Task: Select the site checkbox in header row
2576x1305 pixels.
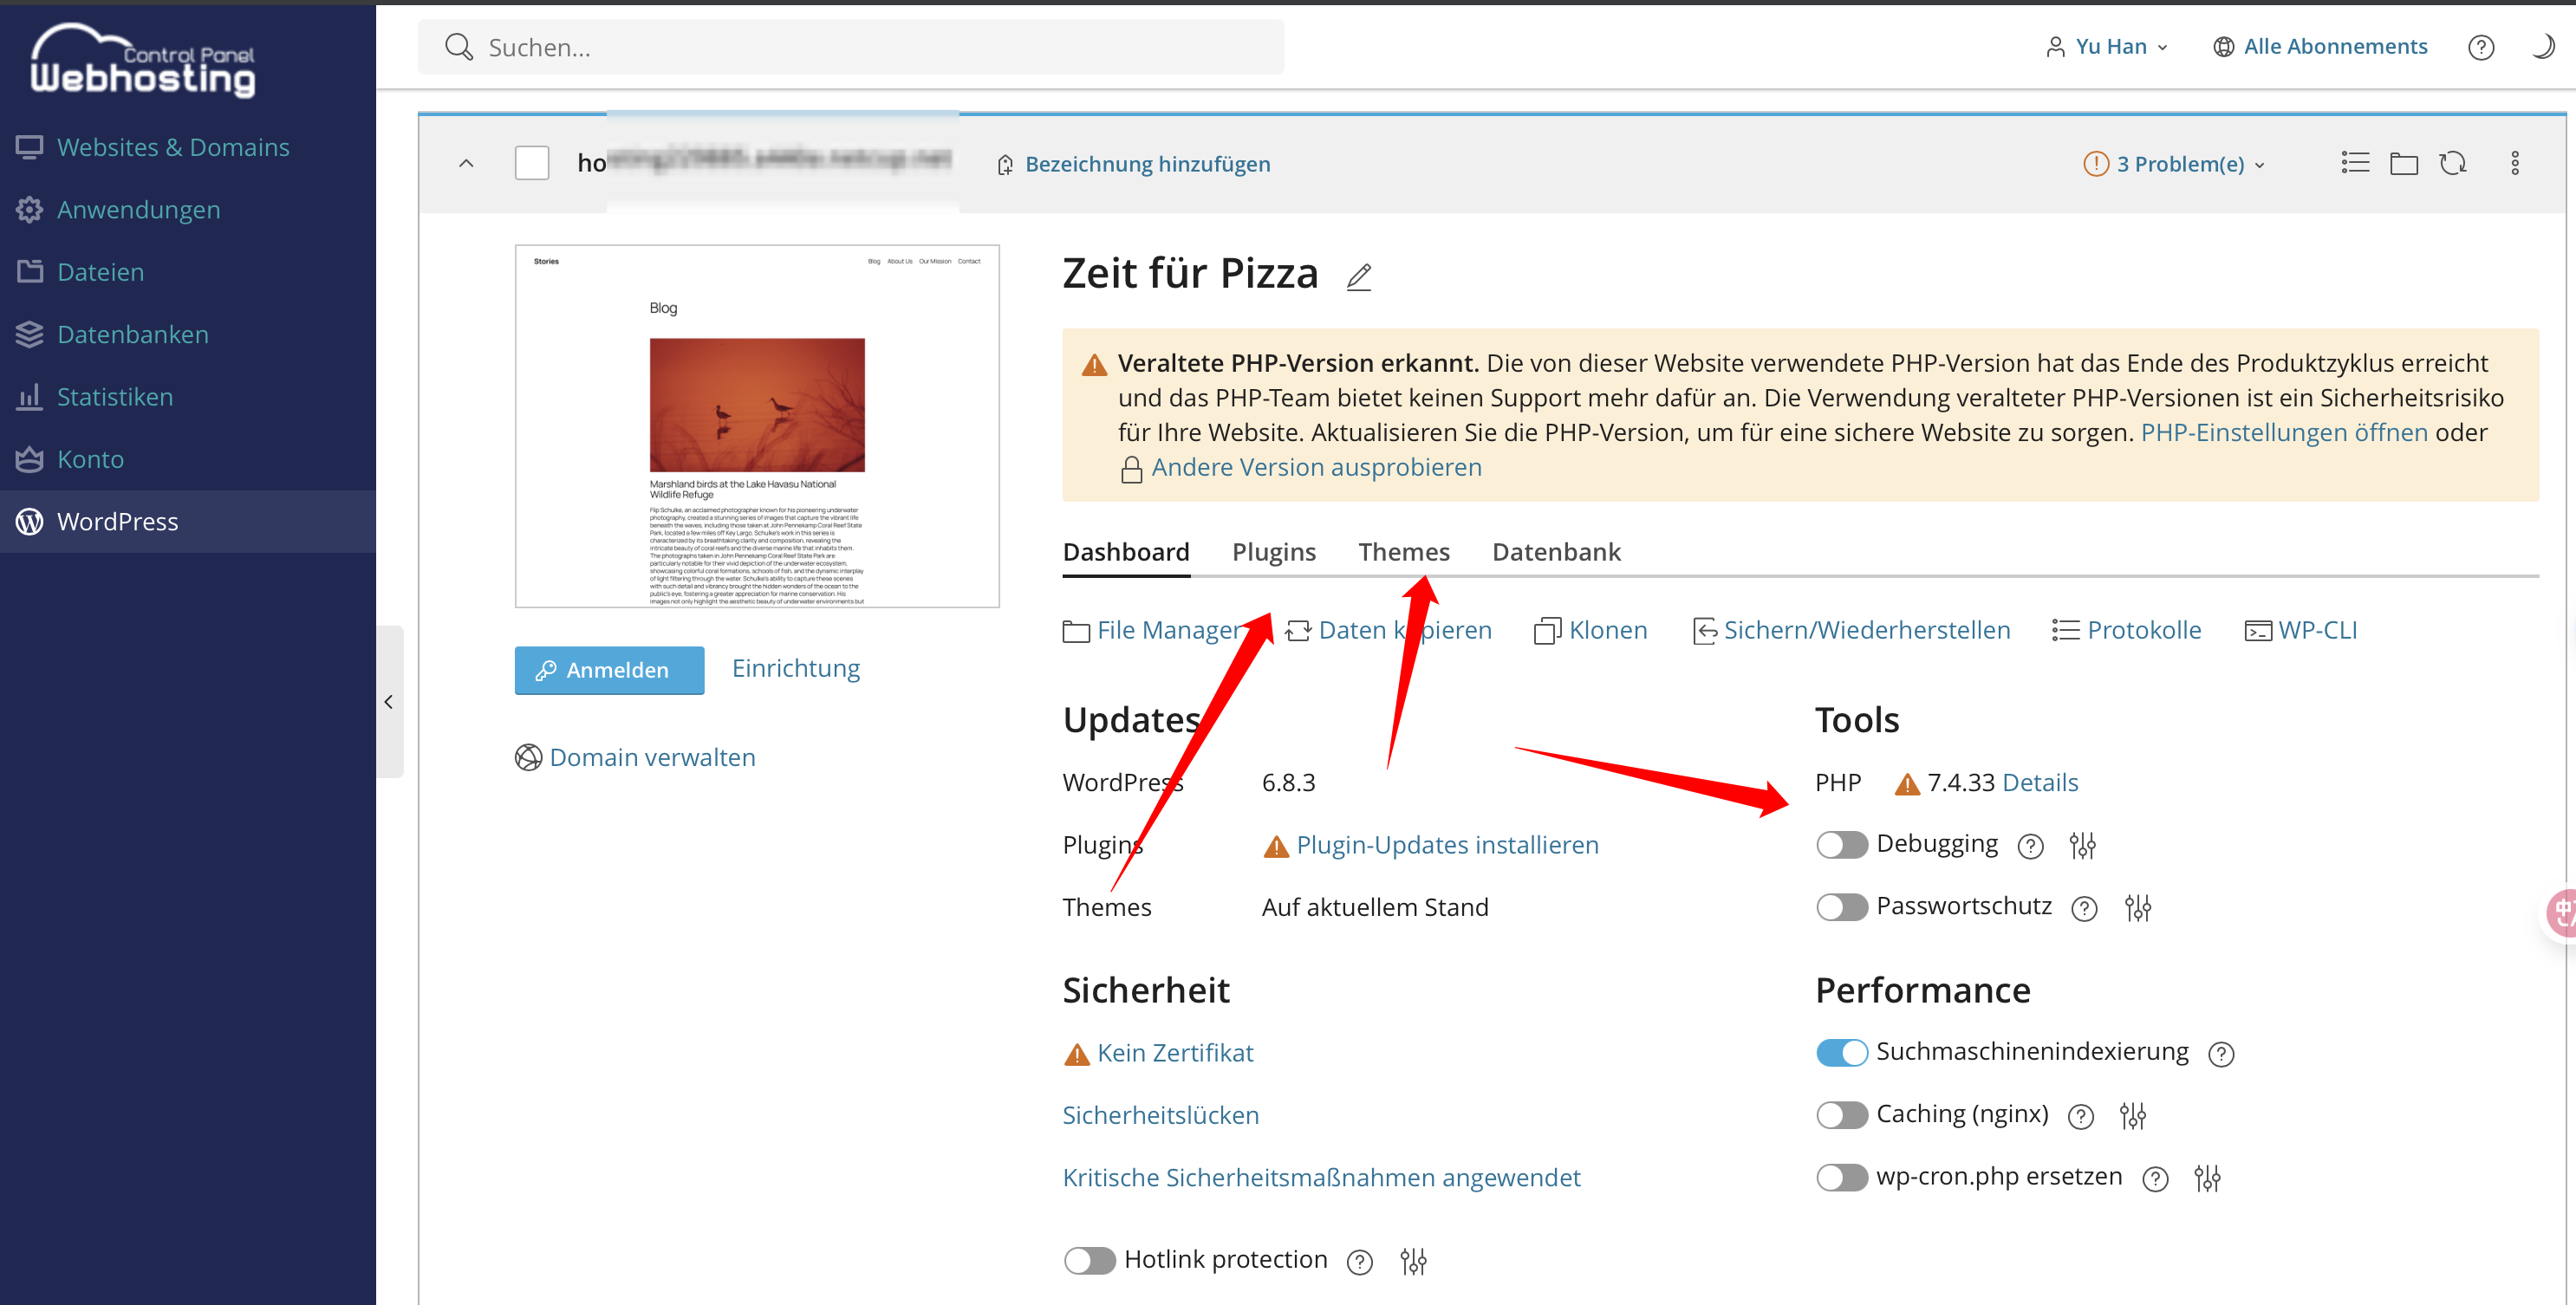Action: (532, 163)
